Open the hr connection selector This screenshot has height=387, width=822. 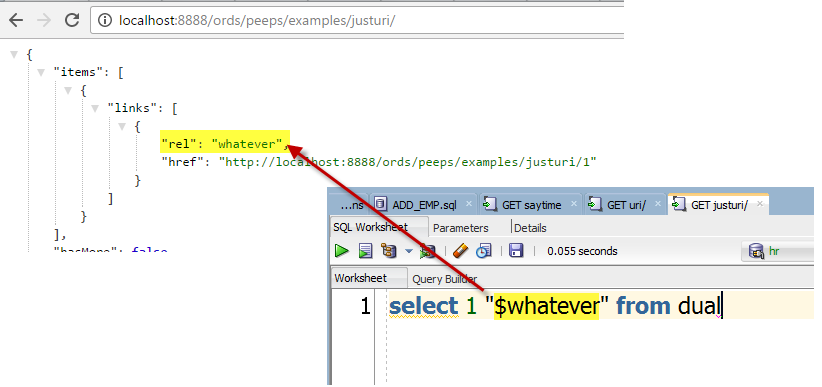(779, 251)
